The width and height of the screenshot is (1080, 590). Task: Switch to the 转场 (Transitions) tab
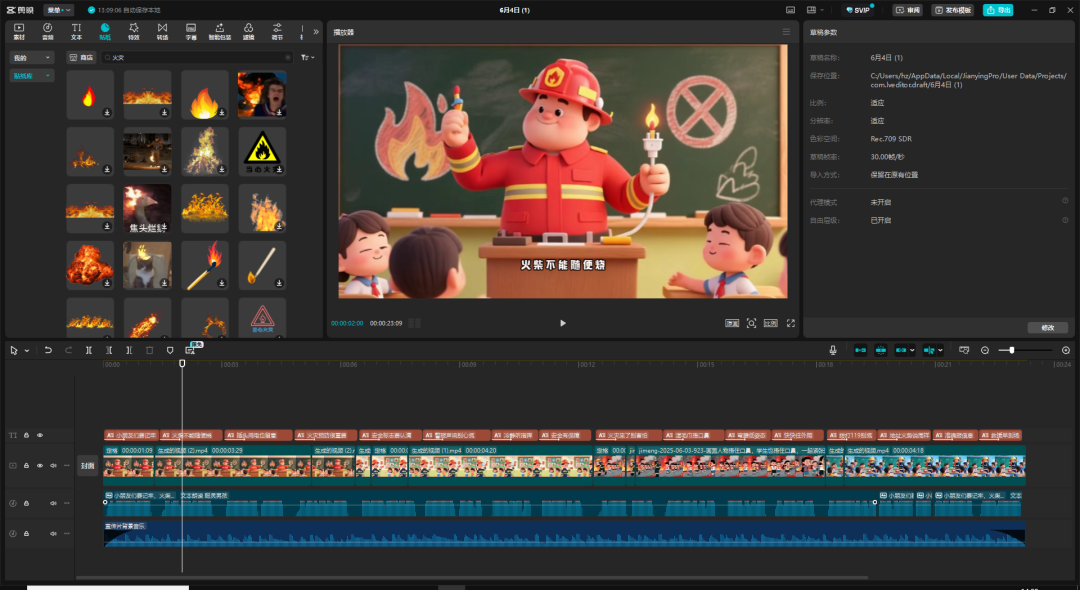[162, 31]
